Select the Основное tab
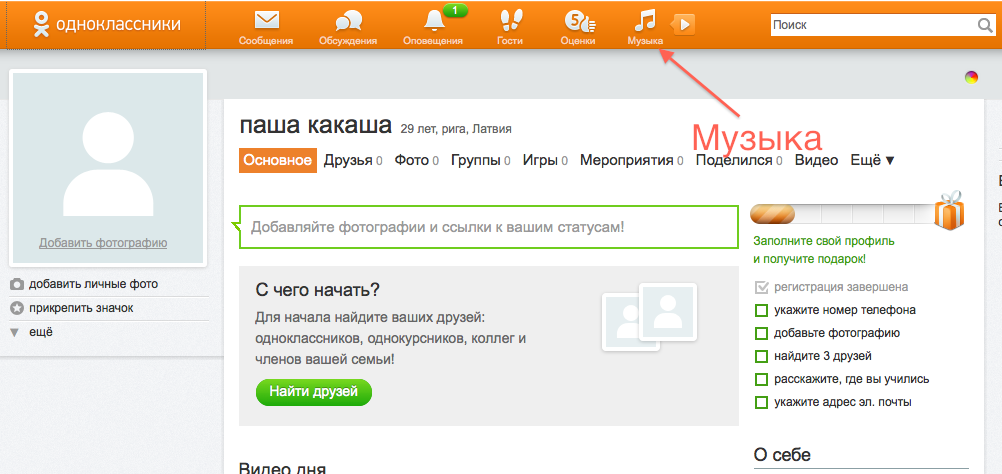Viewport: 1002px width, 474px height. click(x=278, y=160)
